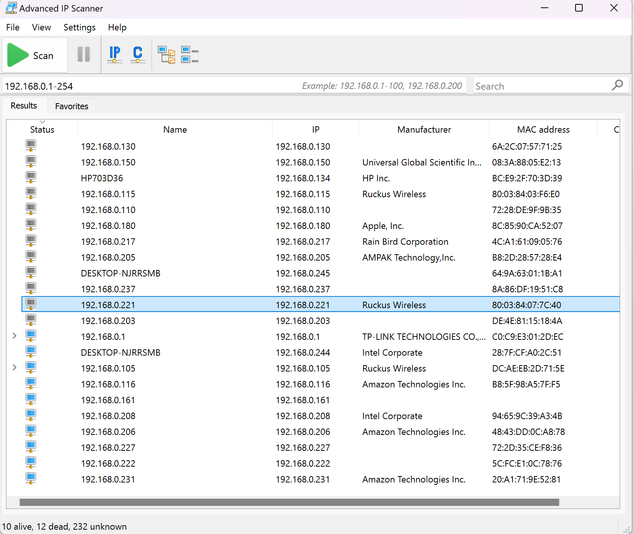Start network scan with Scan button
The width and height of the screenshot is (634, 534).
pos(31,55)
